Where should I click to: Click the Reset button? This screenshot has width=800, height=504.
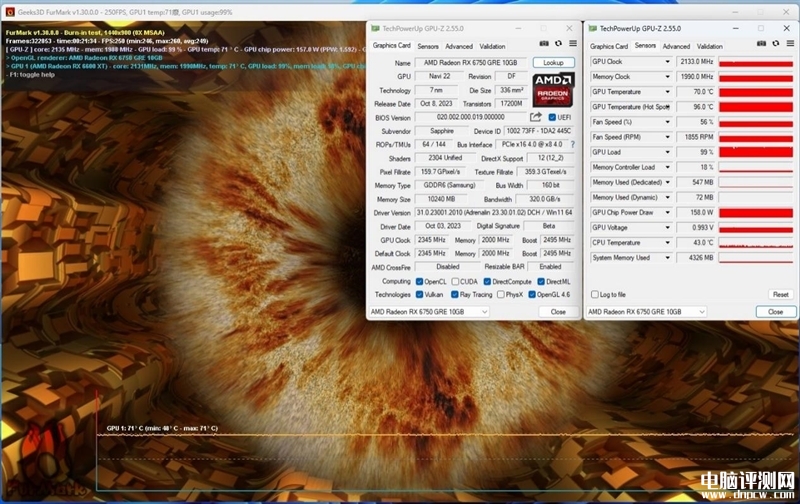click(x=781, y=294)
